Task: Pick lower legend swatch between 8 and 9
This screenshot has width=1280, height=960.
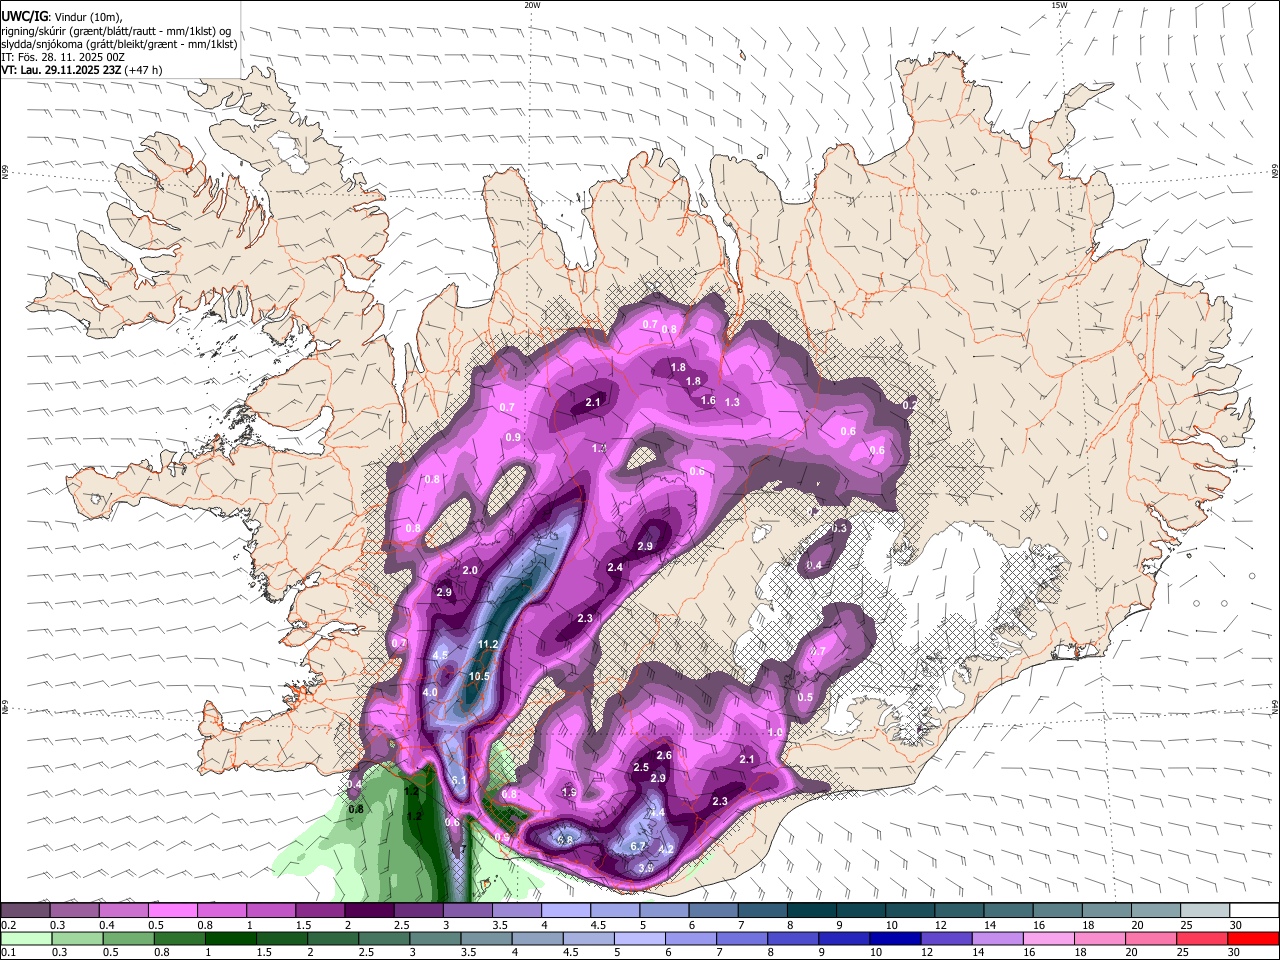Action: tap(794, 939)
